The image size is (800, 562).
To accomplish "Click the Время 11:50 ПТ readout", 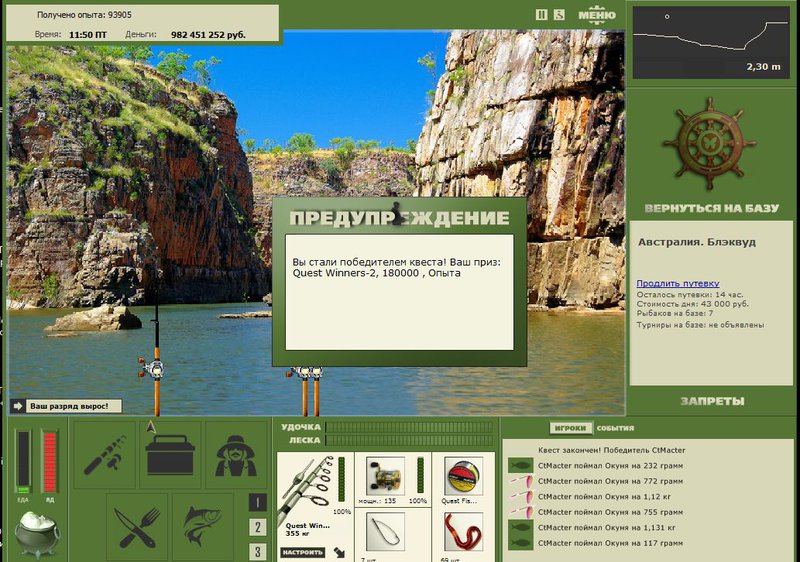I will [71, 35].
